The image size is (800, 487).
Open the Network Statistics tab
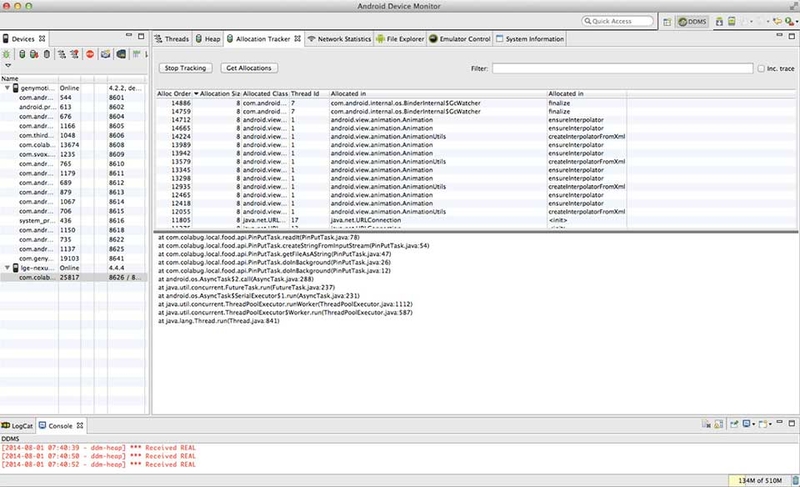(339, 39)
